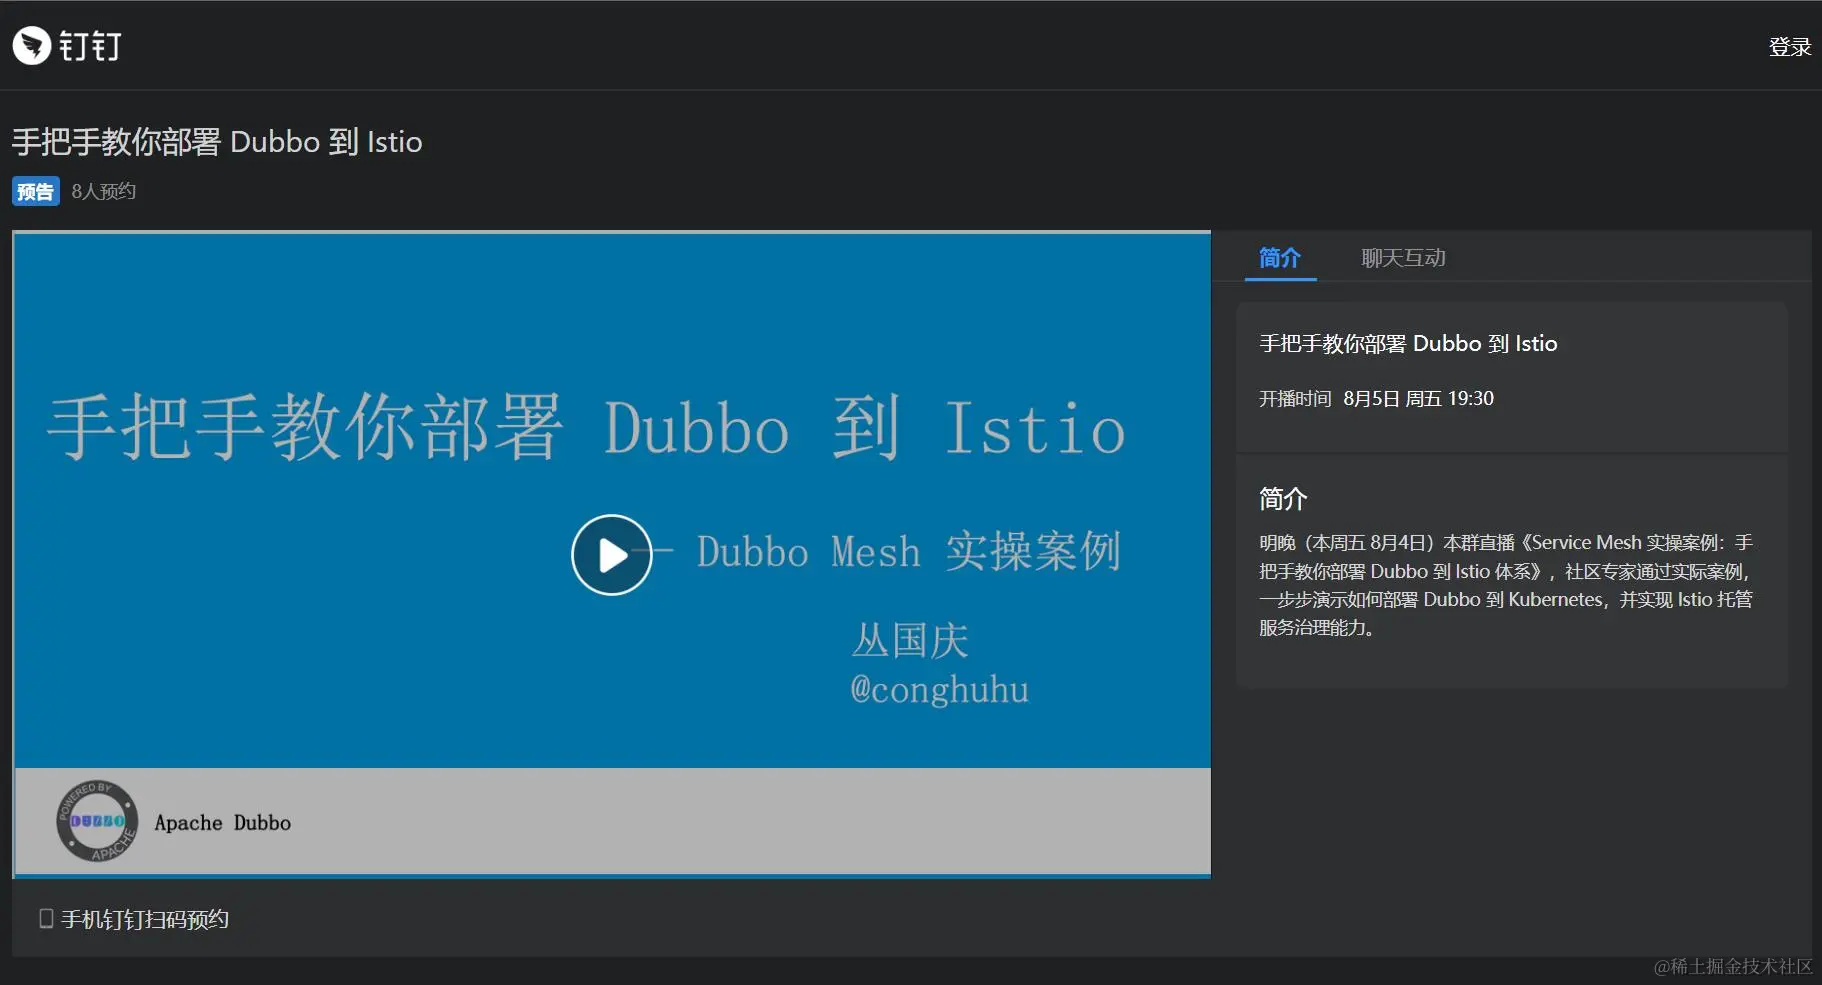The image size is (1822, 985).
Task: Click the Apache Dubbo label text
Action: coord(222,823)
